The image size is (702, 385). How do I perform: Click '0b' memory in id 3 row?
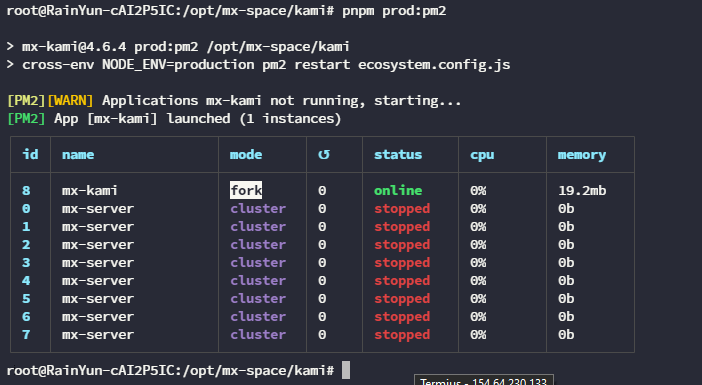(x=566, y=262)
